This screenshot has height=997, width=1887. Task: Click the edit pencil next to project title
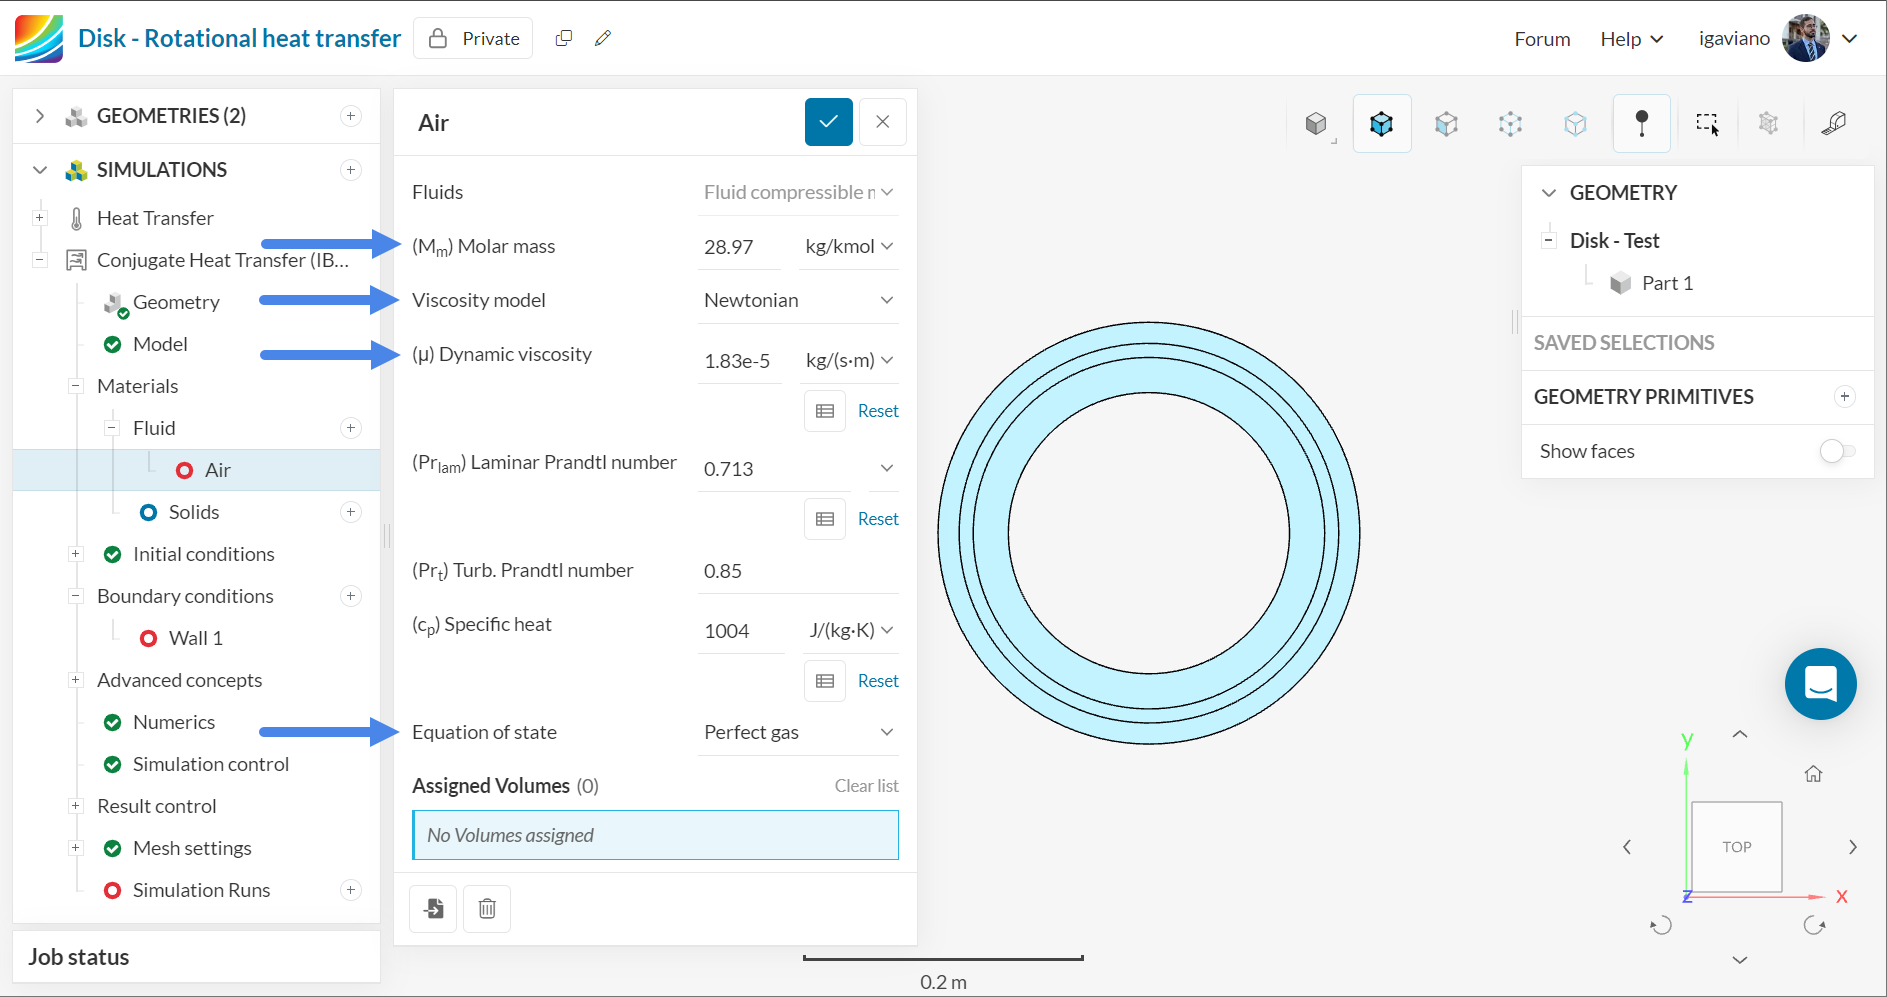[x=602, y=38]
